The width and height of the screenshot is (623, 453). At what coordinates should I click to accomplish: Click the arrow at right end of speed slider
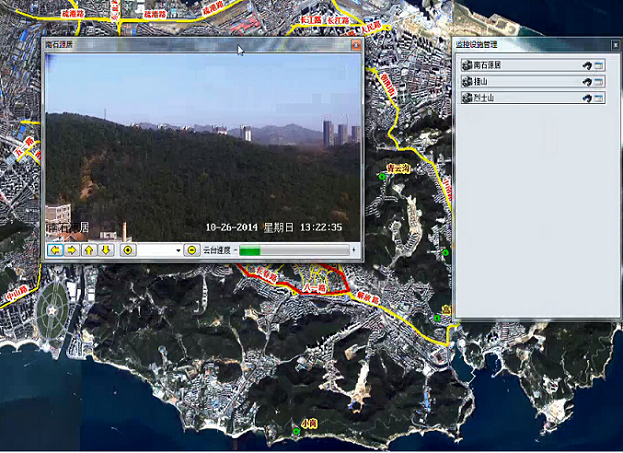354,250
